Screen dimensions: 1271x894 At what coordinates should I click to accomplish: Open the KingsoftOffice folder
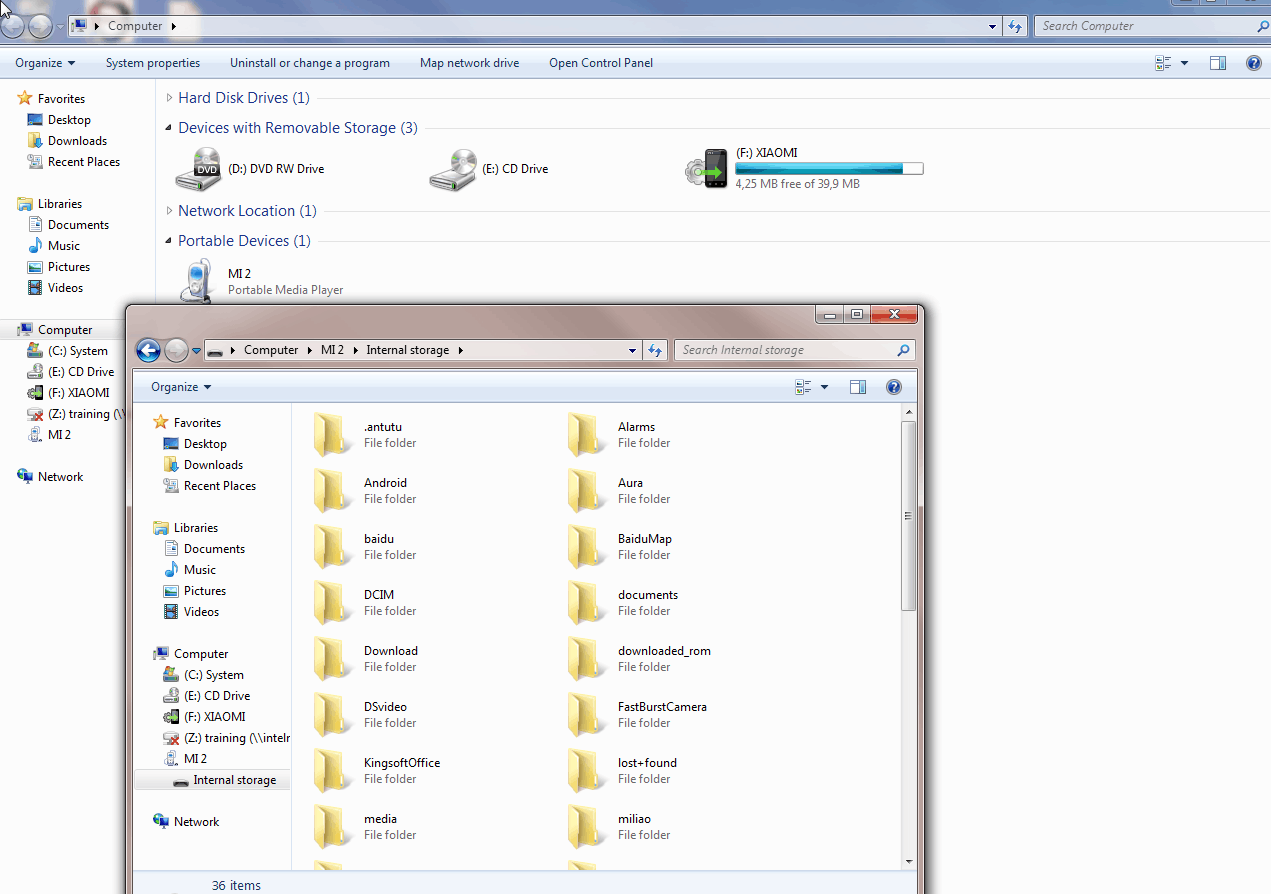pos(333,771)
